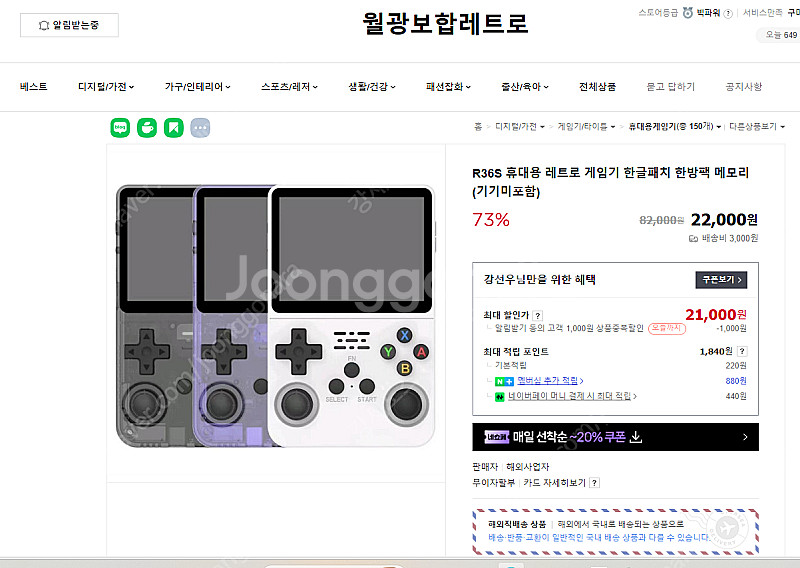The image size is (800, 568).
Task: Open the help icon beside 1,840원 points
Action: coord(742,351)
